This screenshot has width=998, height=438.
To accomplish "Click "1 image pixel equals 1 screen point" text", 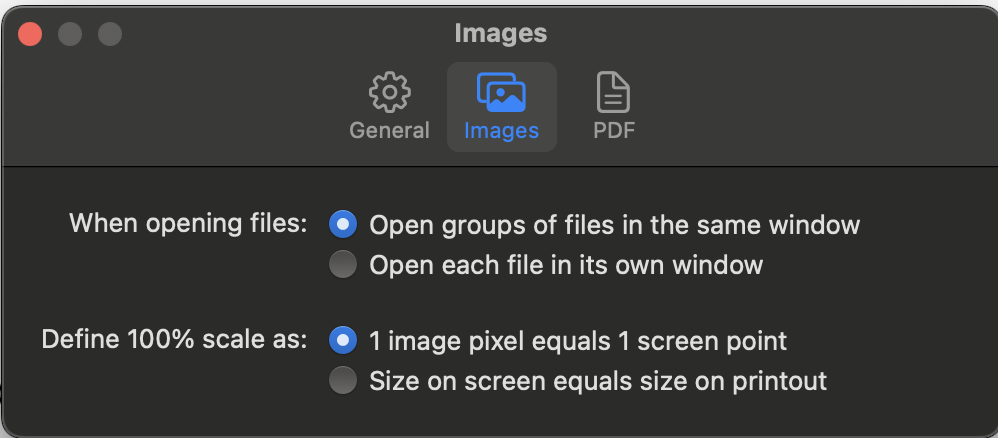I will [578, 341].
